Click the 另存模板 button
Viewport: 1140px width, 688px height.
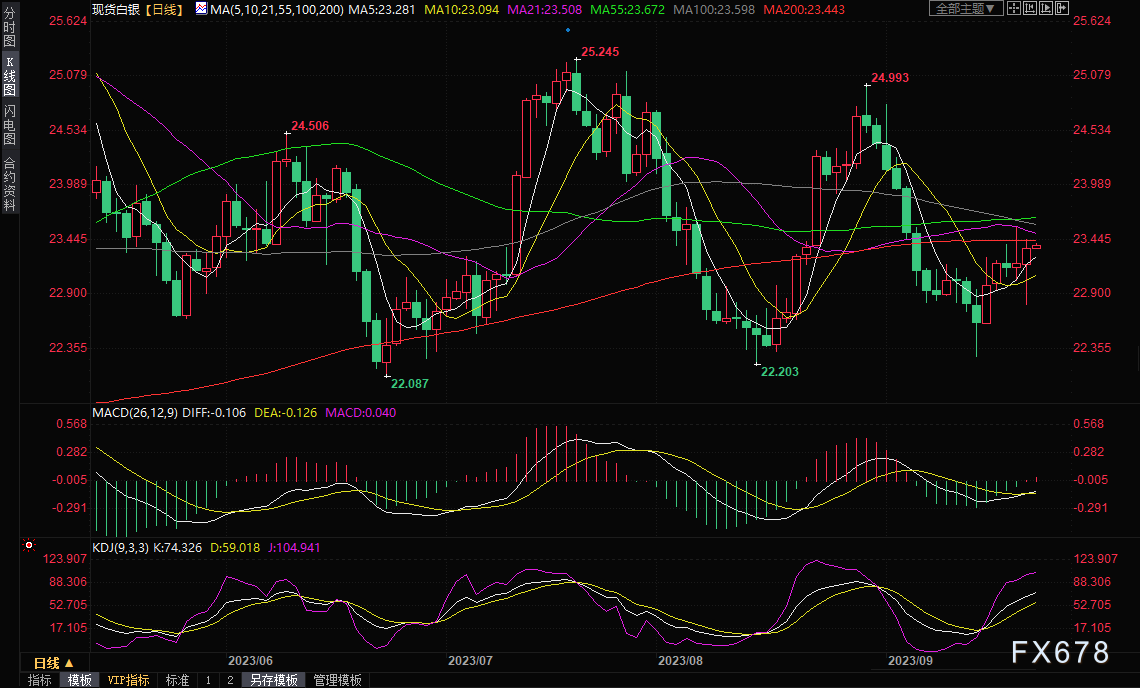coord(273,680)
